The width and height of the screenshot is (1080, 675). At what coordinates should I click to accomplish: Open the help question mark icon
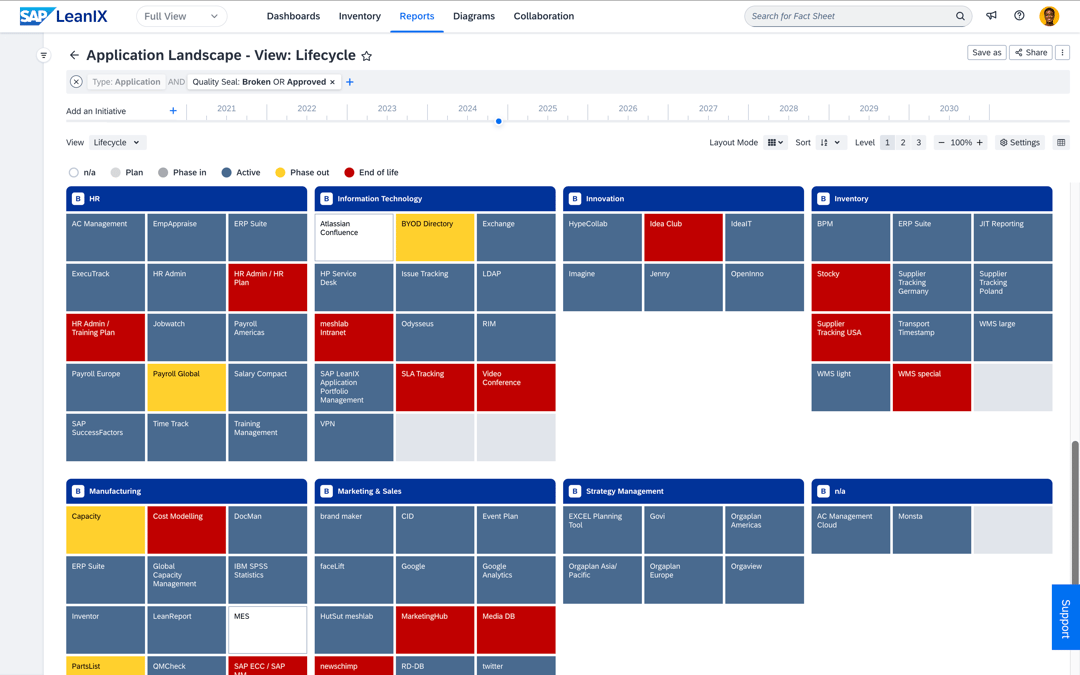pyautogui.click(x=1018, y=16)
